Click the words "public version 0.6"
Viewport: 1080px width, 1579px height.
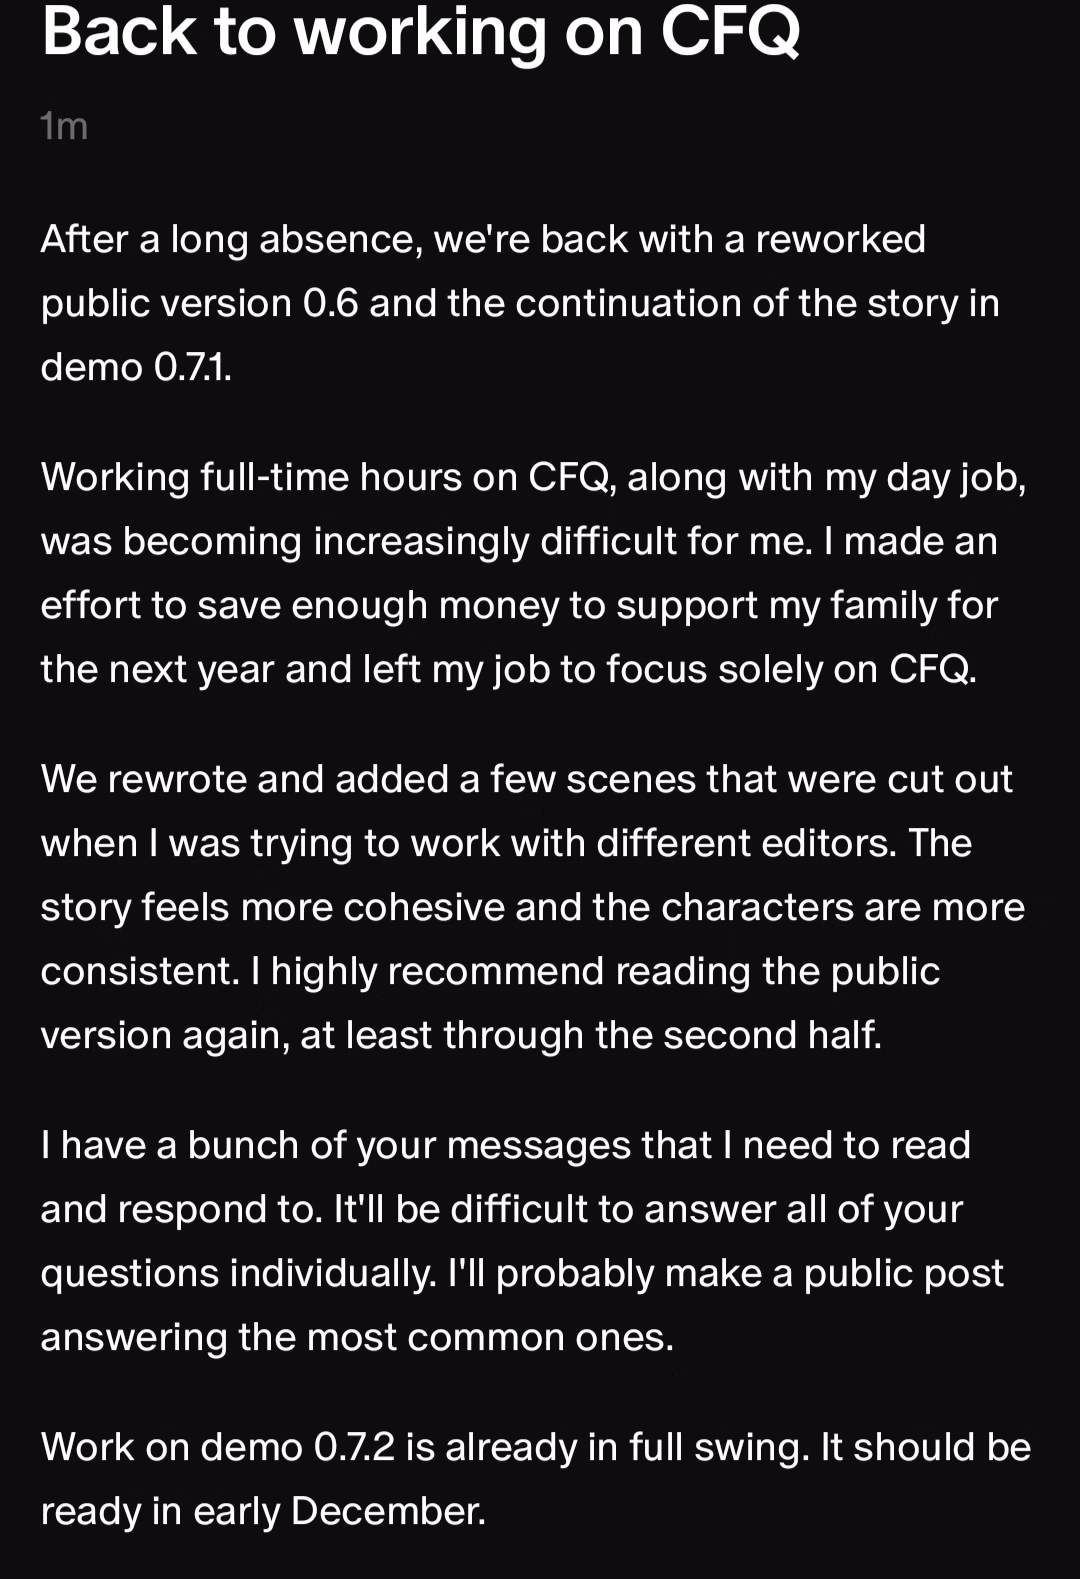tap(199, 304)
